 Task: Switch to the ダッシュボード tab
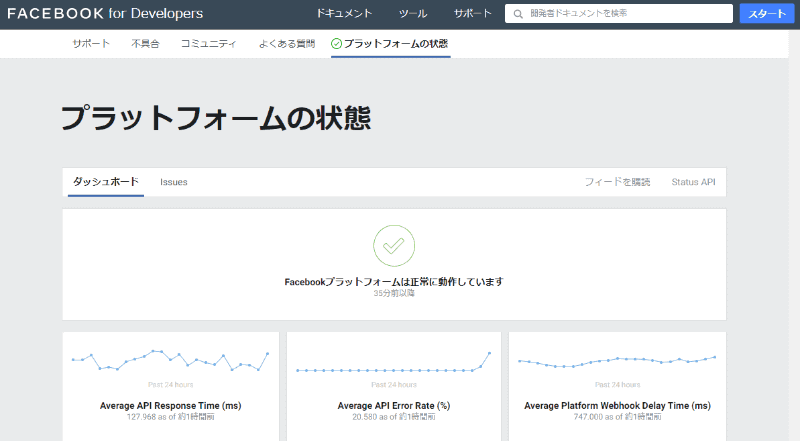(106, 182)
